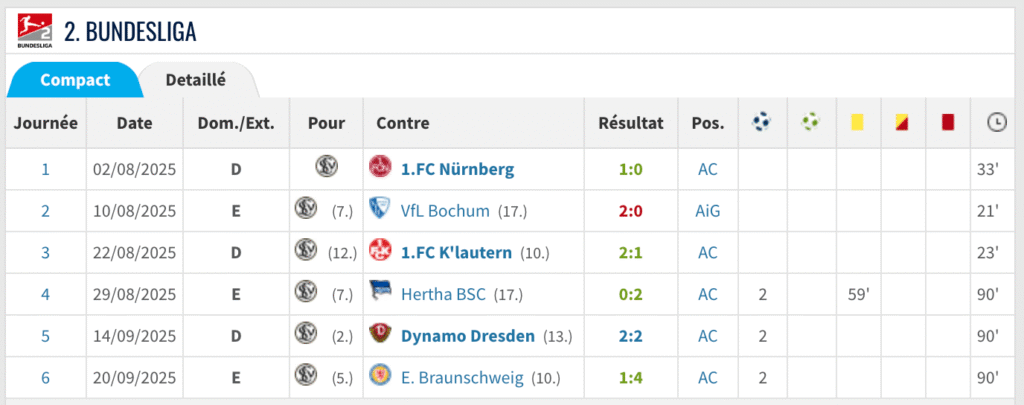Image resolution: width=1024 pixels, height=405 pixels.
Task: Click the 1.FC Nürnberg club crest
Action: (378, 168)
